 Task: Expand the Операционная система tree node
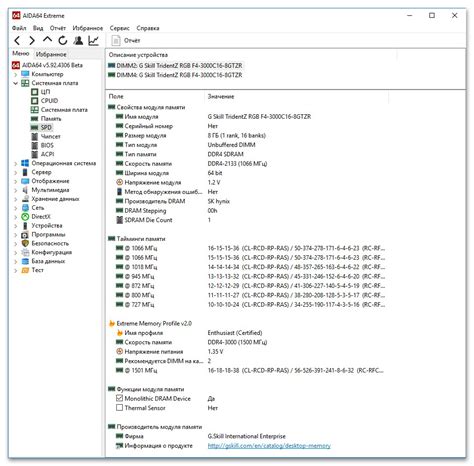[15, 163]
